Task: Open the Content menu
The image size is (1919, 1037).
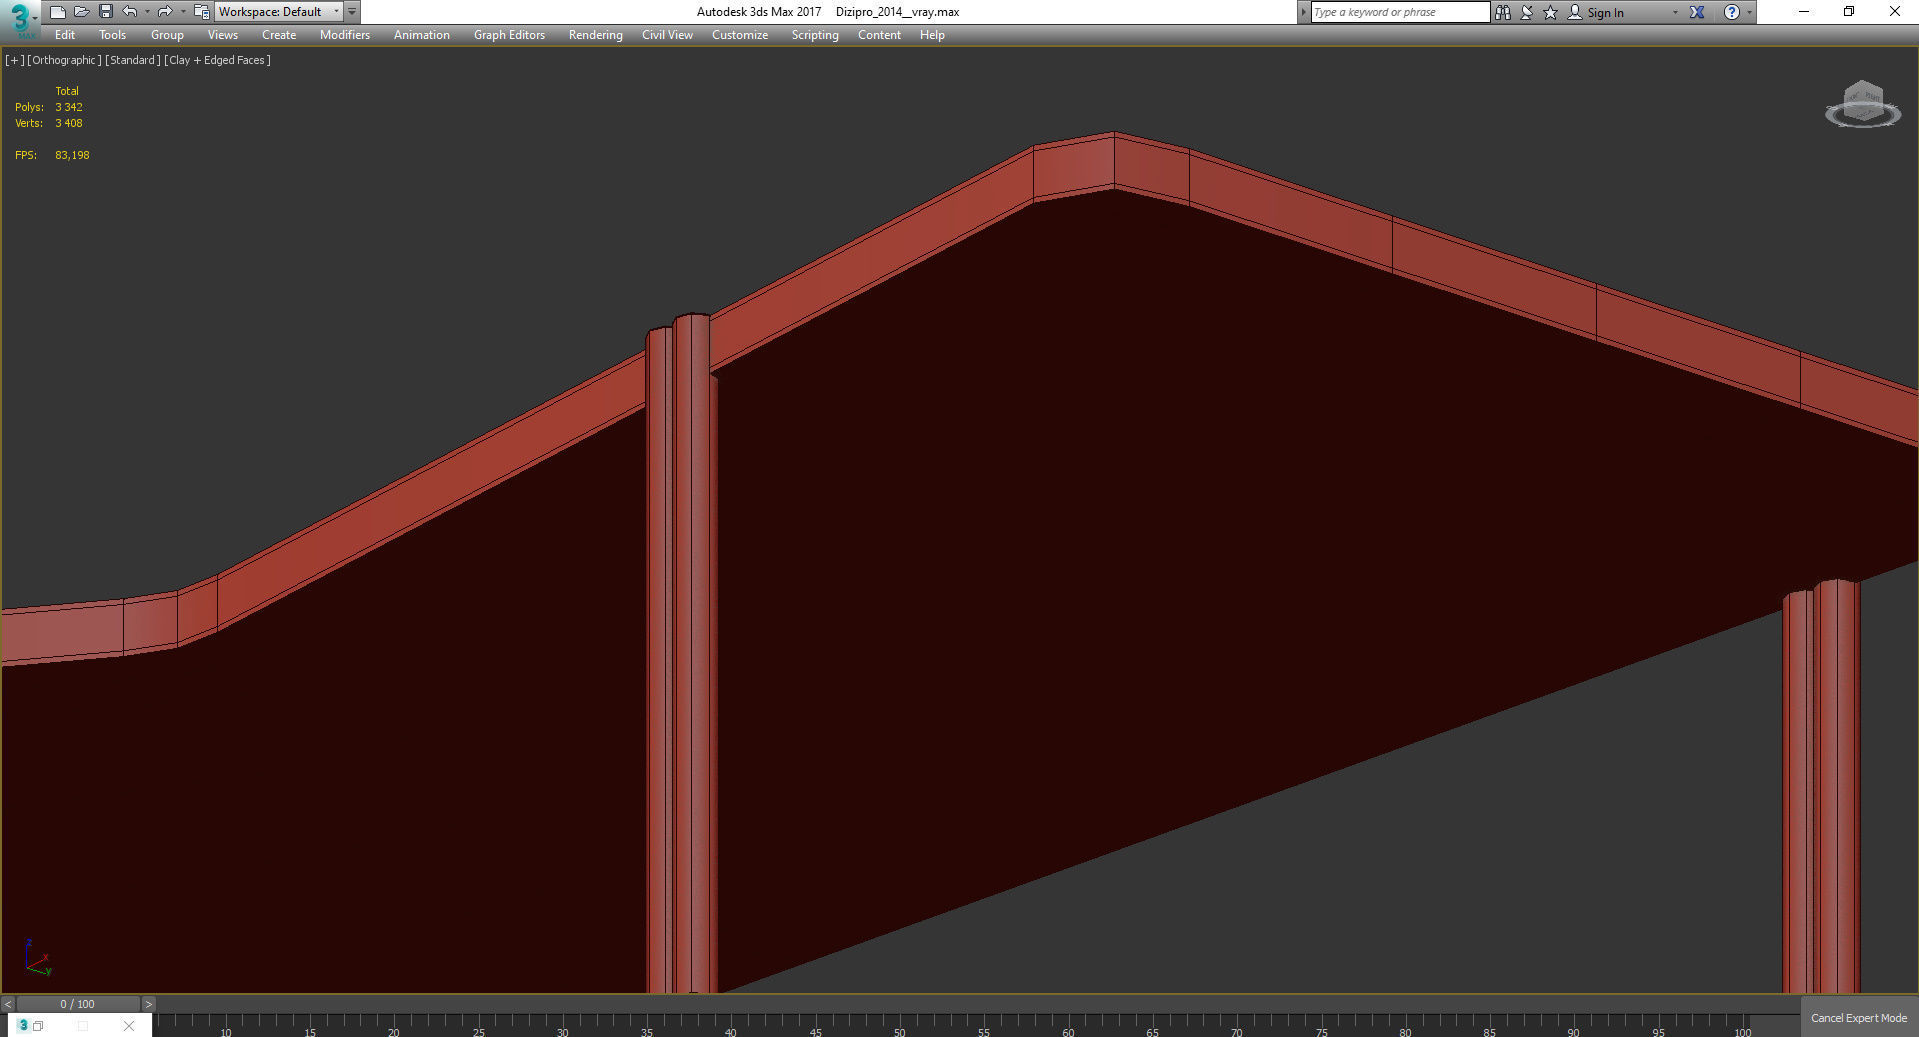Action: (x=879, y=35)
